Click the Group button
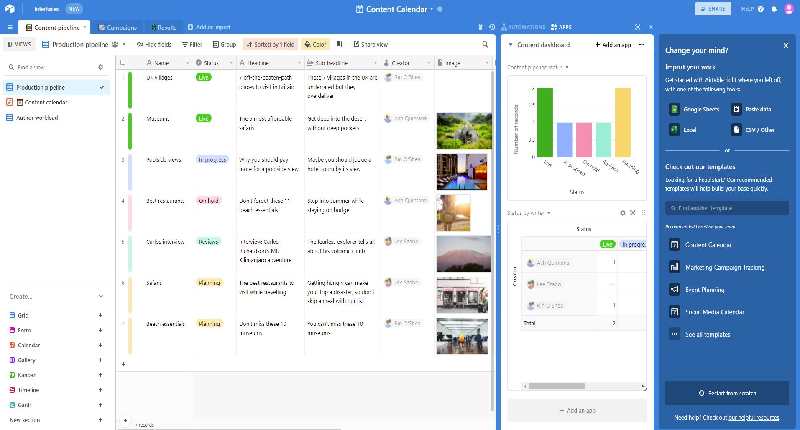 click(x=224, y=44)
